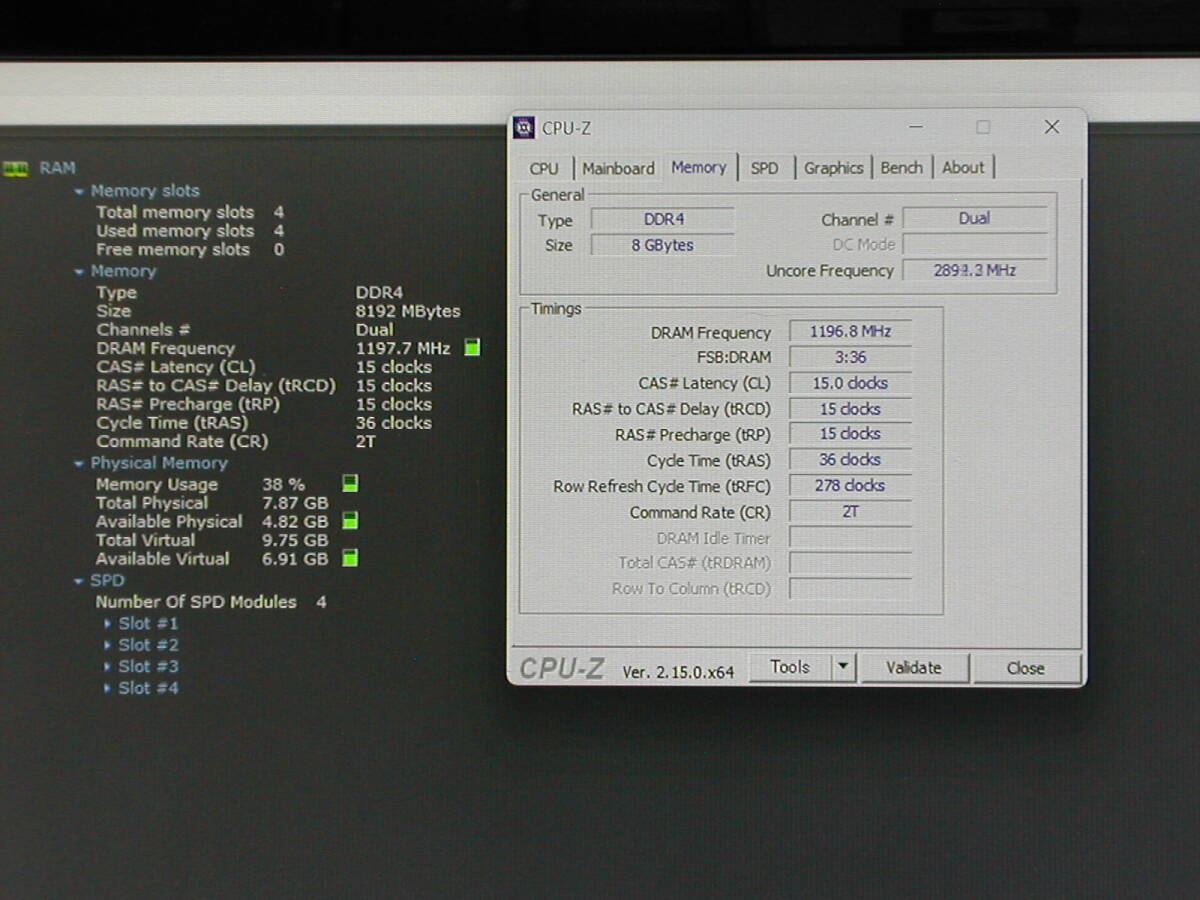
Task: Expand Slot #1 in SPD list
Action: pos(109,624)
